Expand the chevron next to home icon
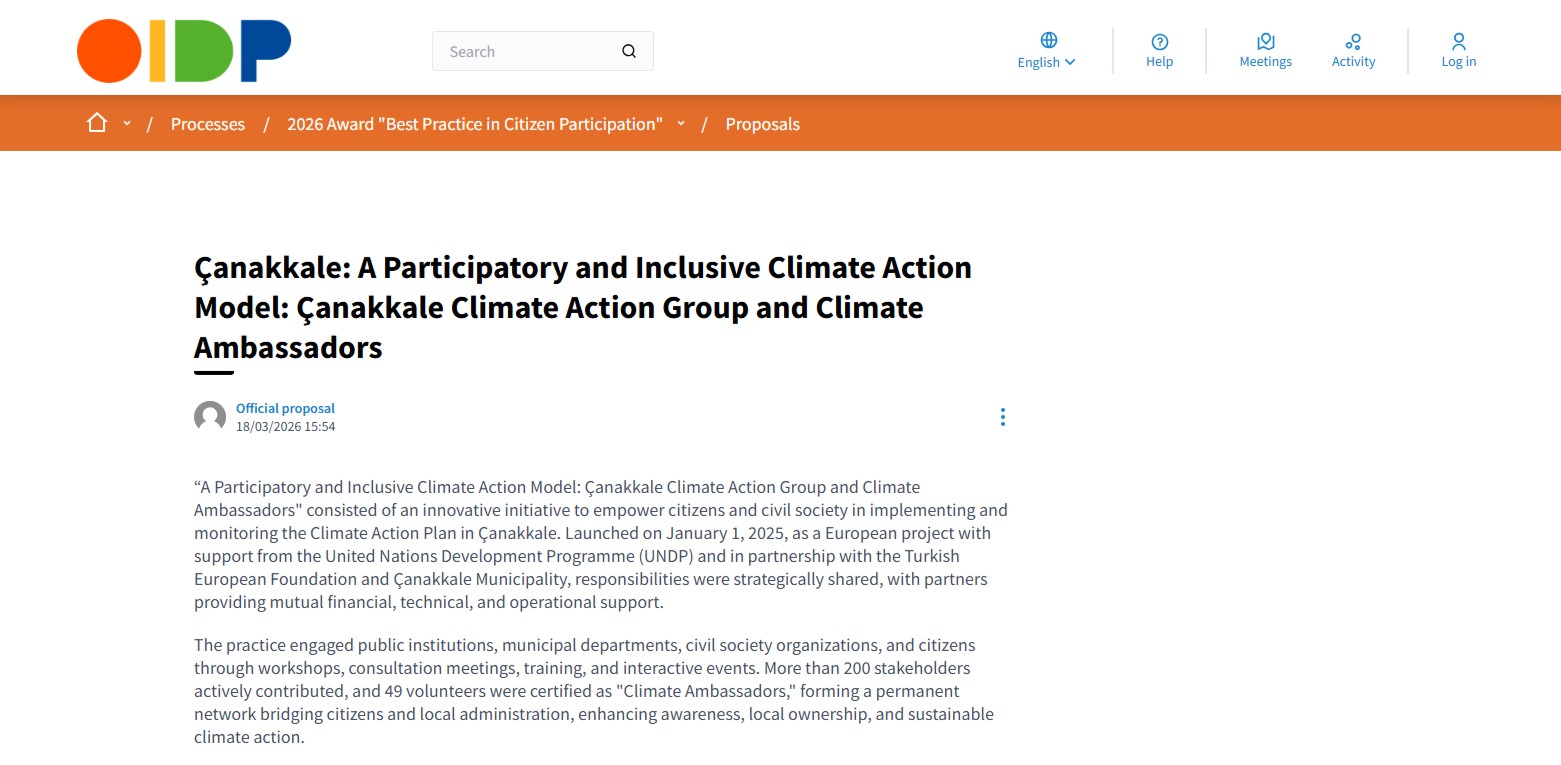This screenshot has height=765, width=1561. coord(127,124)
